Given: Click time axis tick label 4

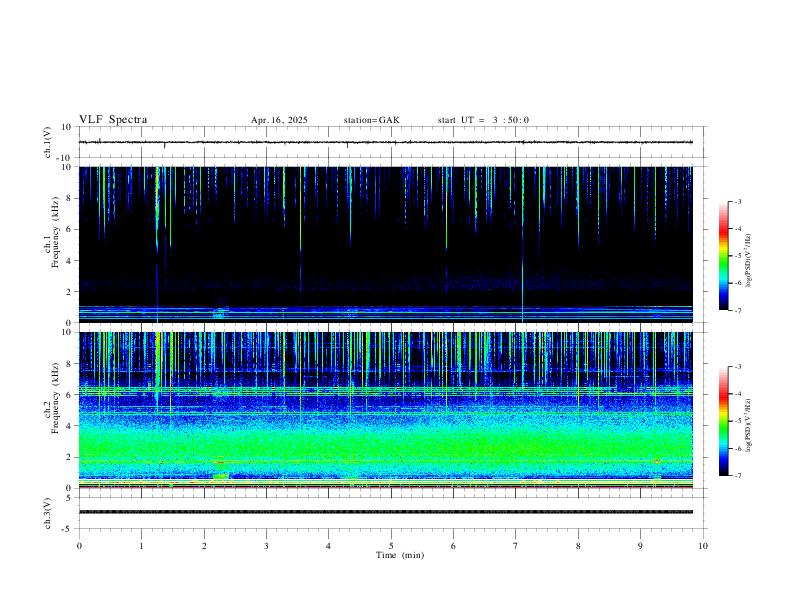Looking at the screenshot, I should pyautogui.click(x=328, y=546).
